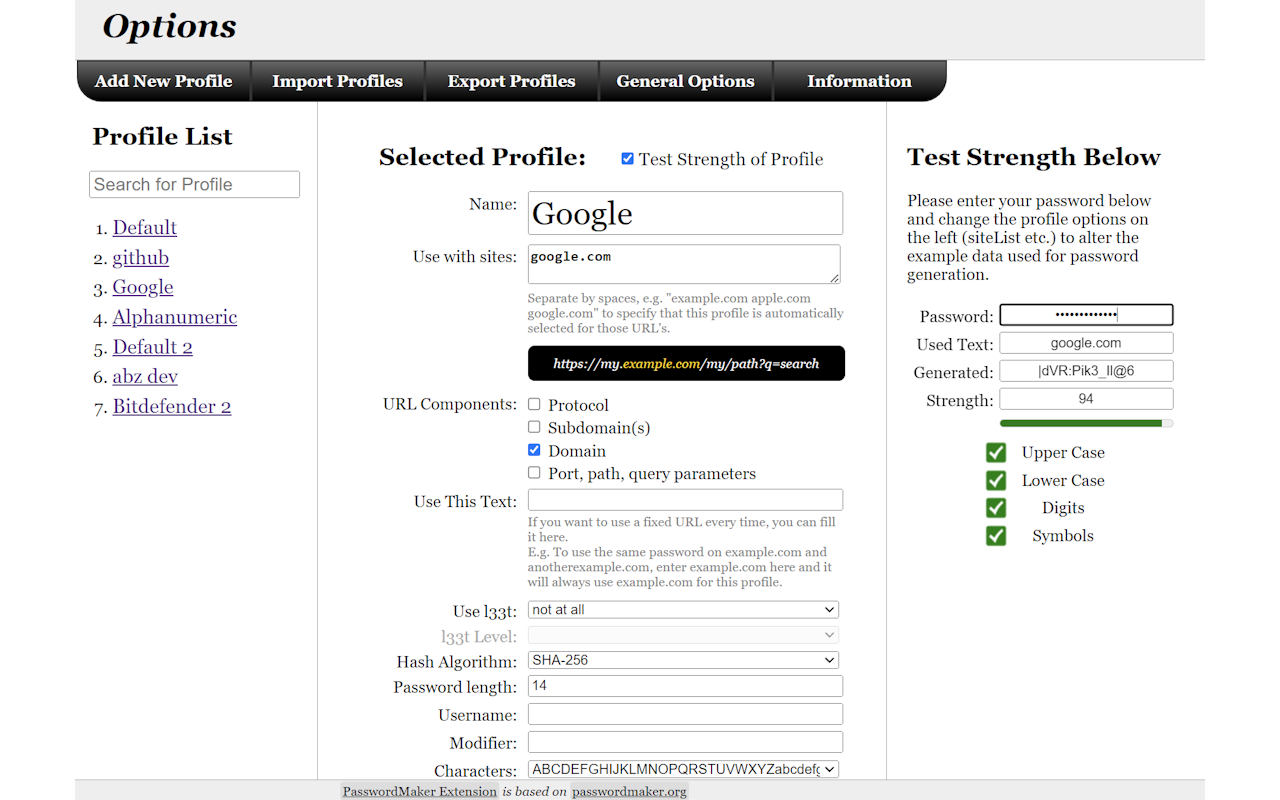Toggle Test Strength of Profile checkbox
This screenshot has width=1280, height=800.
[x=627, y=158]
